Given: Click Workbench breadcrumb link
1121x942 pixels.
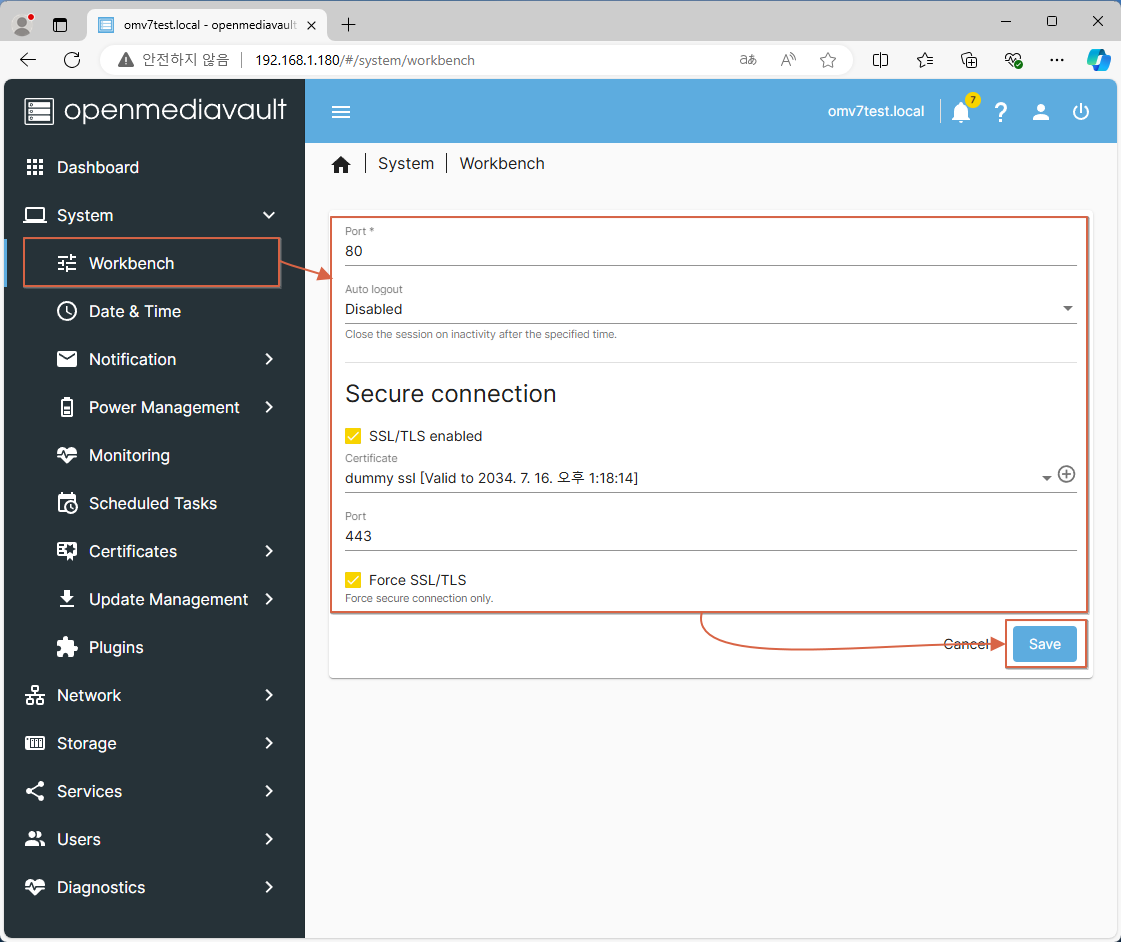Looking at the screenshot, I should tap(502, 164).
